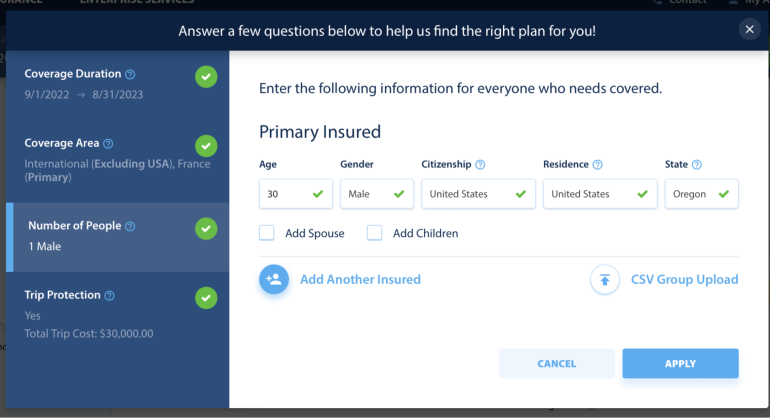Switch to the Coverage Duration step
This screenshot has height=418, width=770.
click(110, 84)
